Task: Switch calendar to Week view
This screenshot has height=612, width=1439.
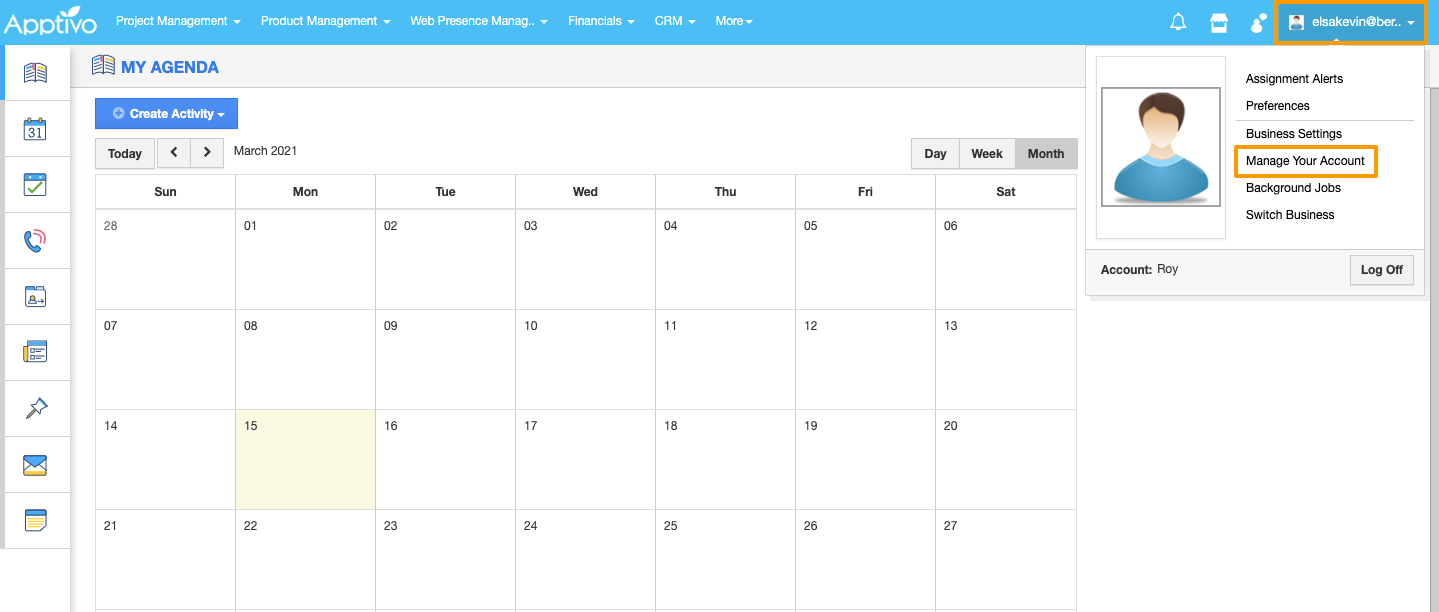Action: pyautogui.click(x=986, y=154)
